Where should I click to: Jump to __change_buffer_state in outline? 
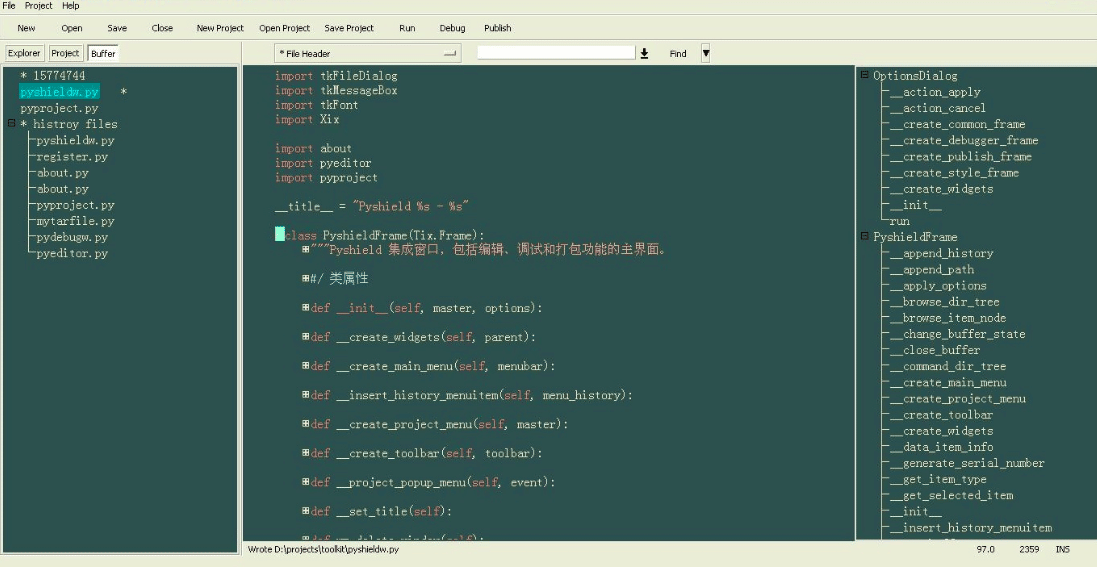pyautogui.click(x=958, y=334)
